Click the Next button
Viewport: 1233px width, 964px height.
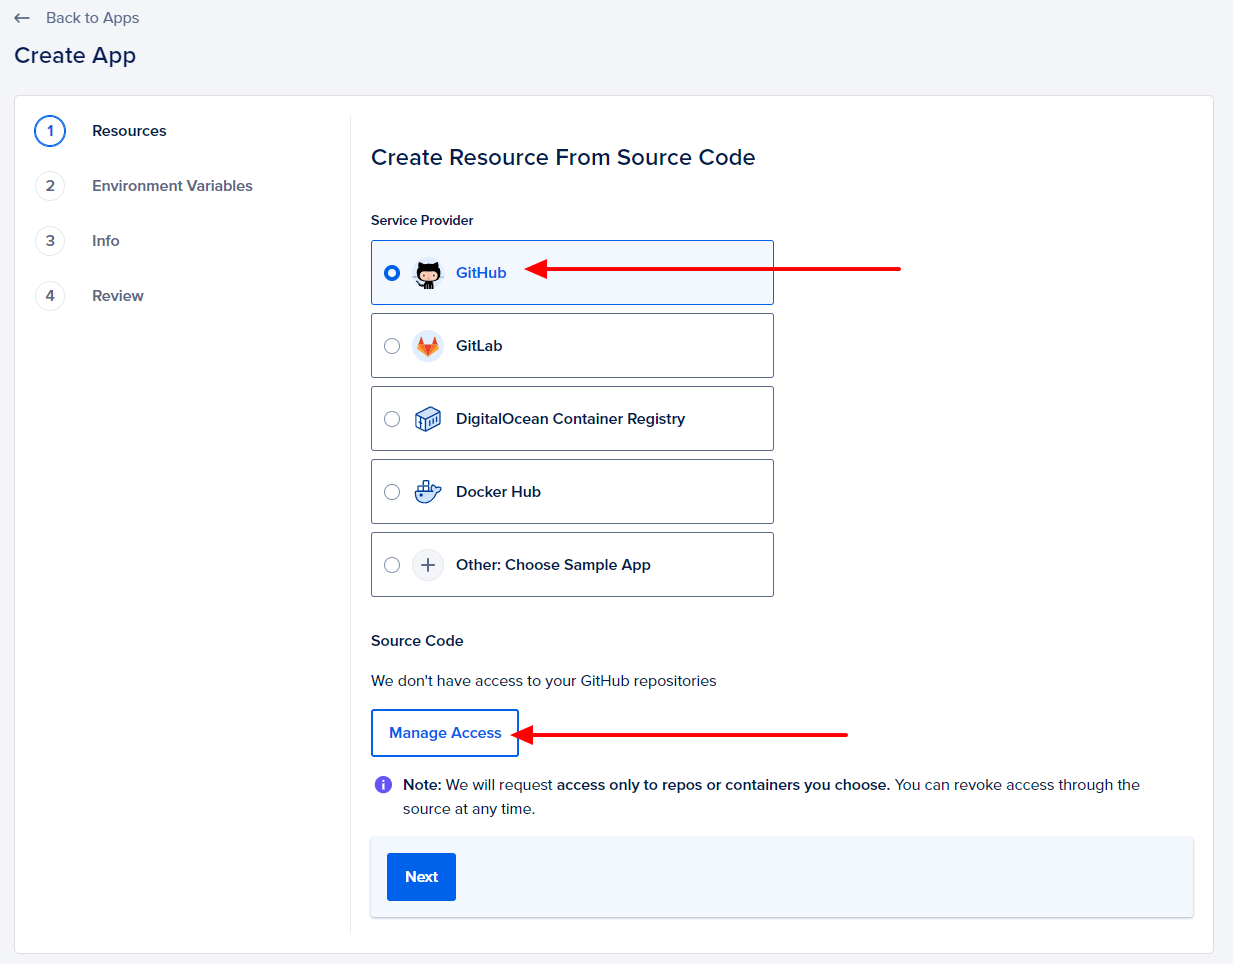[x=421, y=877]
